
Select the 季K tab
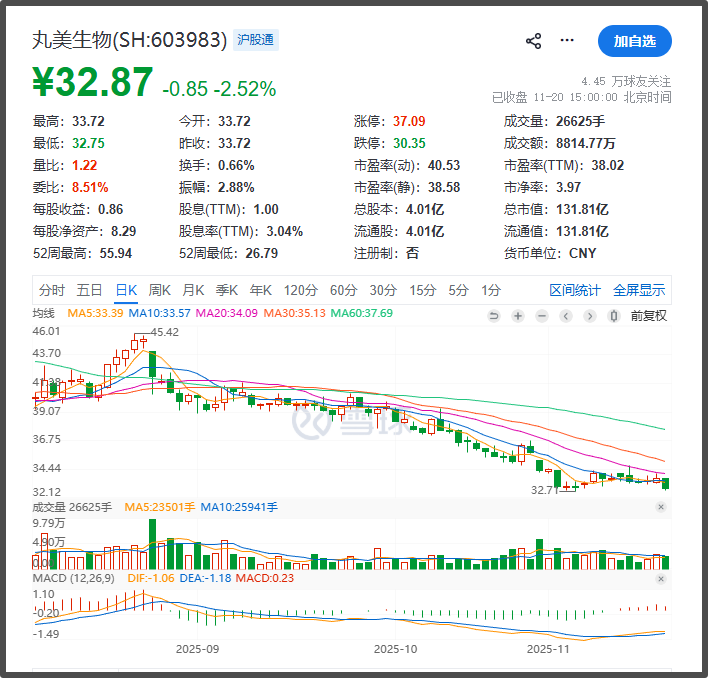point(227,290)
